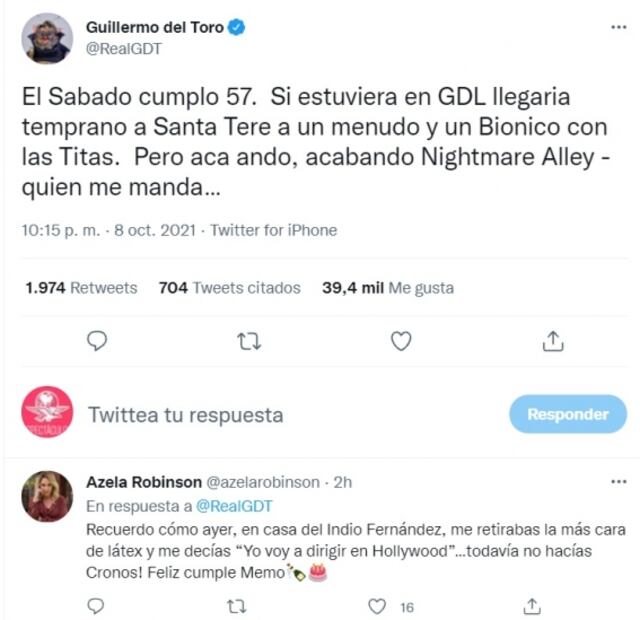Viewport: 640px width, 620px height.
Task: View the 39,4 mil Me gusta list
Action: click(x=387, y=287)
